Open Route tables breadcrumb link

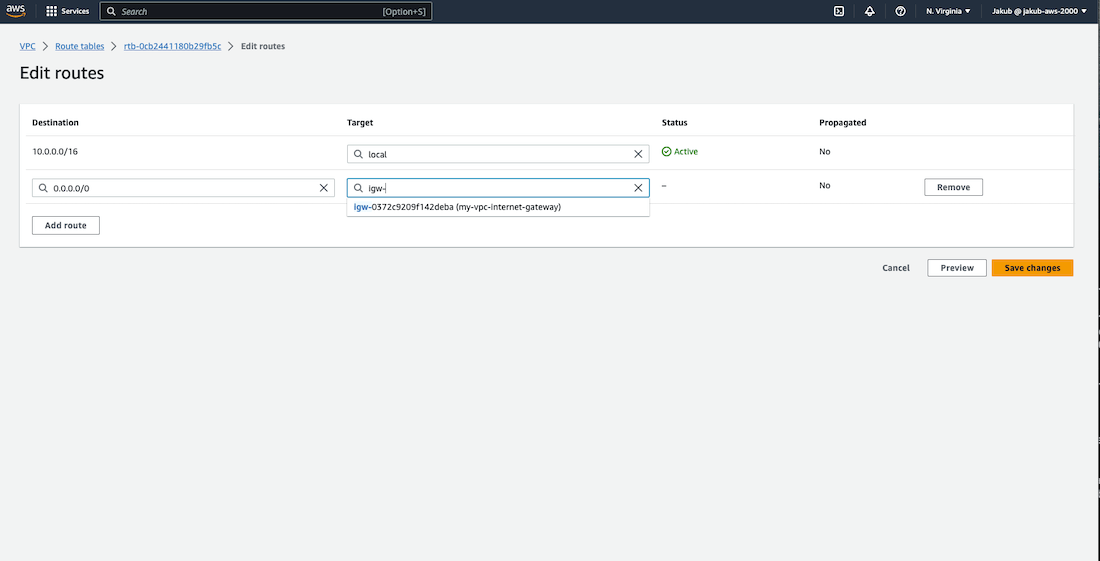(79, 46)
